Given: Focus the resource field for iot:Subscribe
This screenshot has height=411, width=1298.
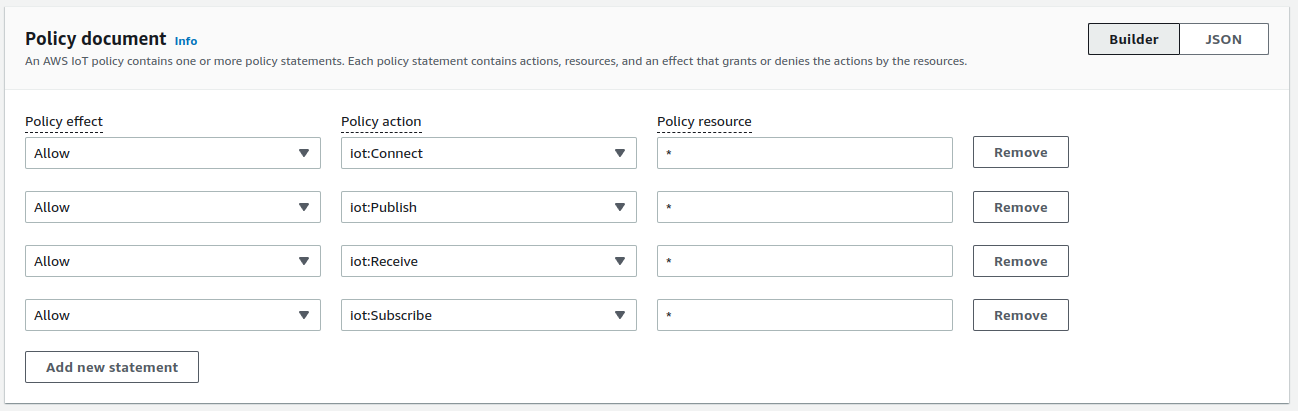Looking at the screenshot, I should pyautogui.click(x=804, y=315).
